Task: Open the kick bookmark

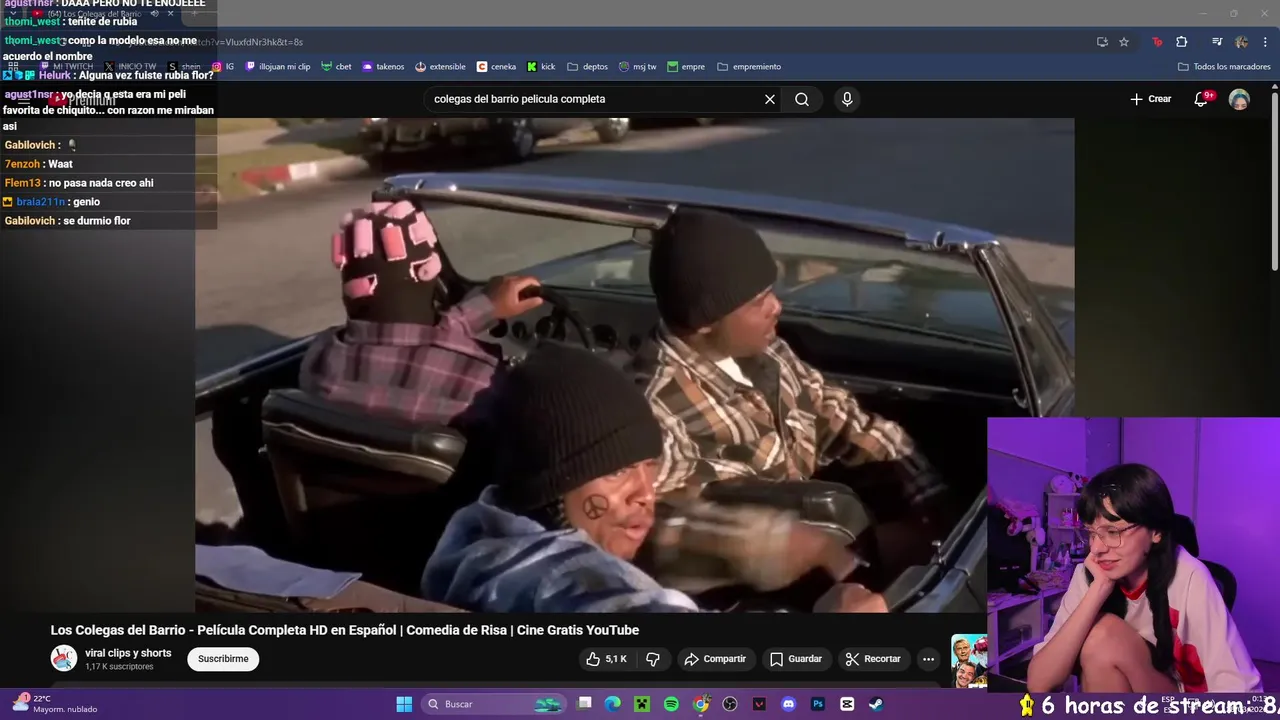Action: [541, 67]
